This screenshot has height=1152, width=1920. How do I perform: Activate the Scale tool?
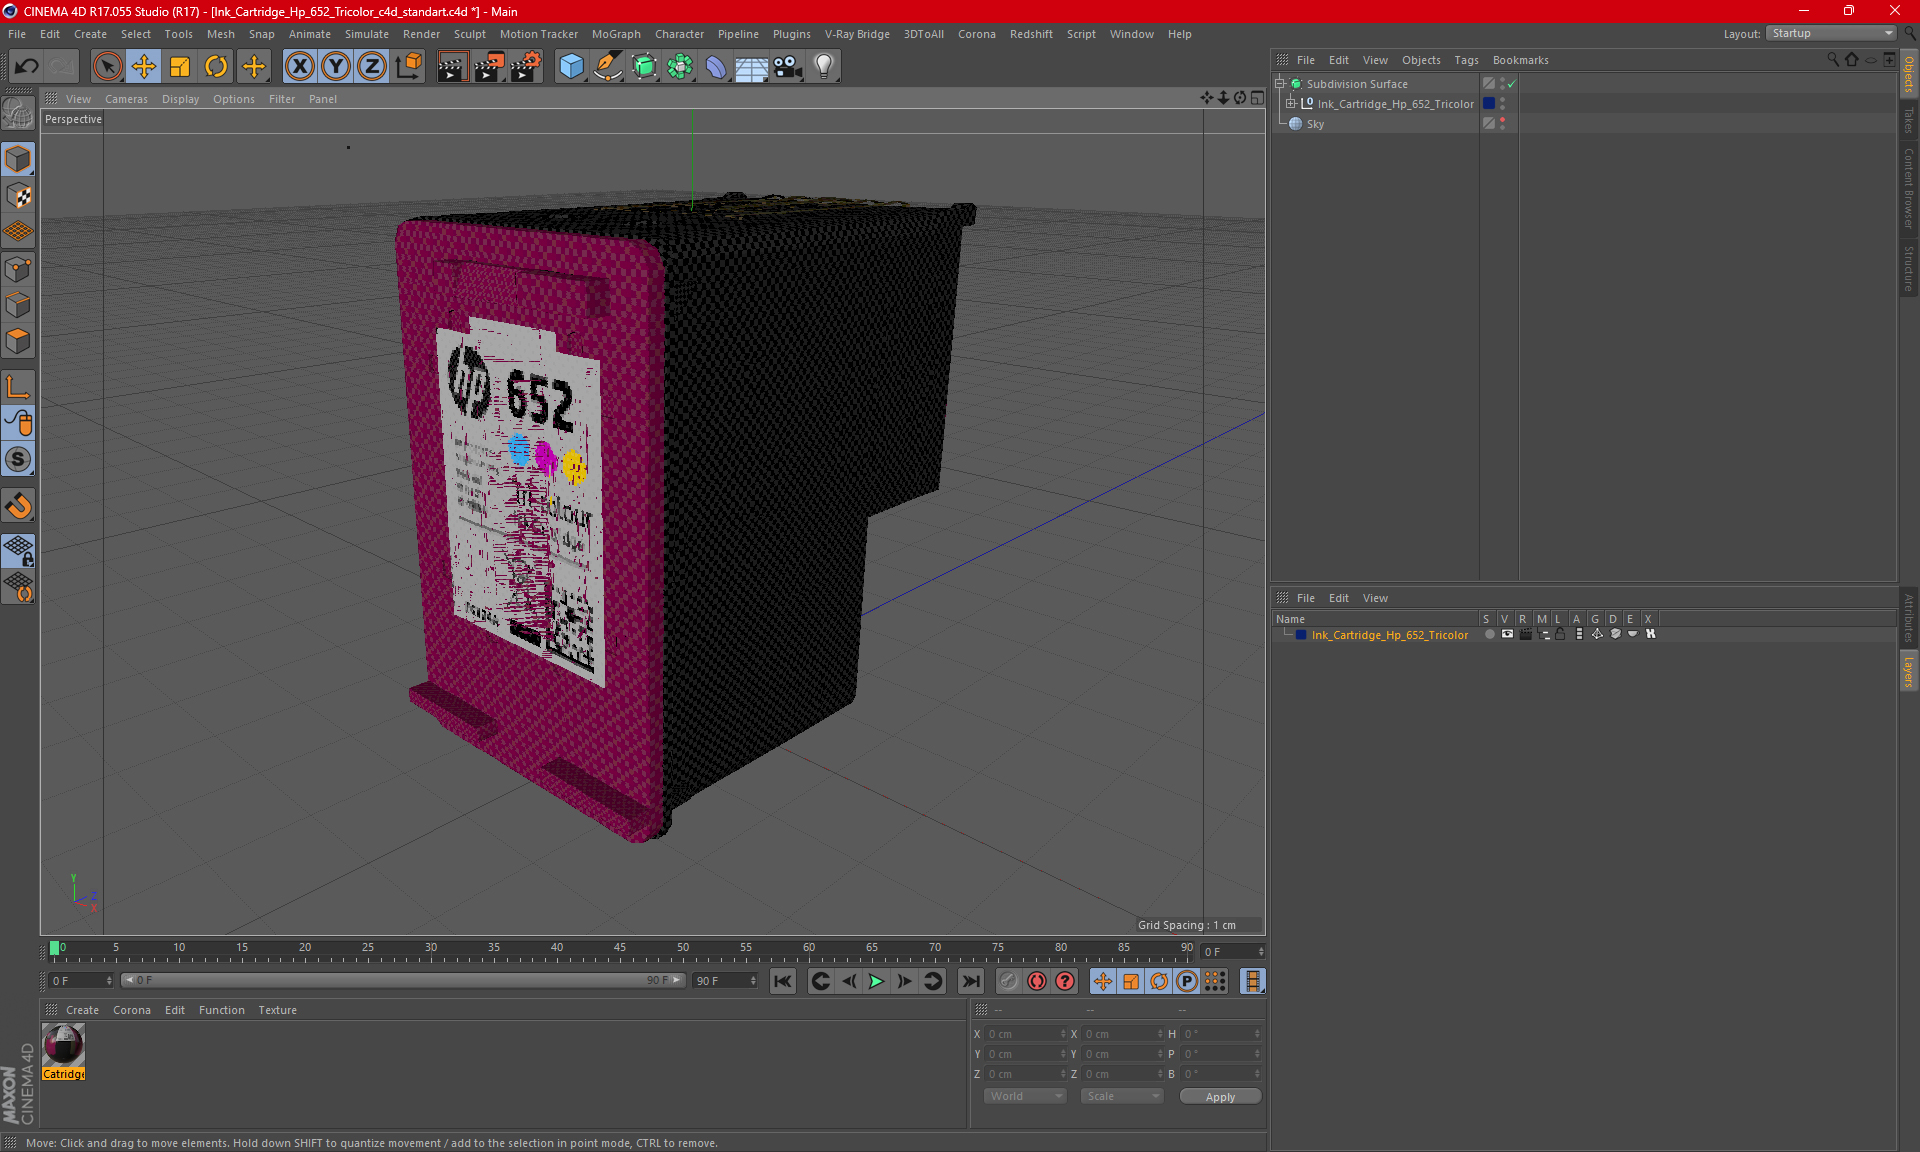pyautogui.click(x=180, y=67)
